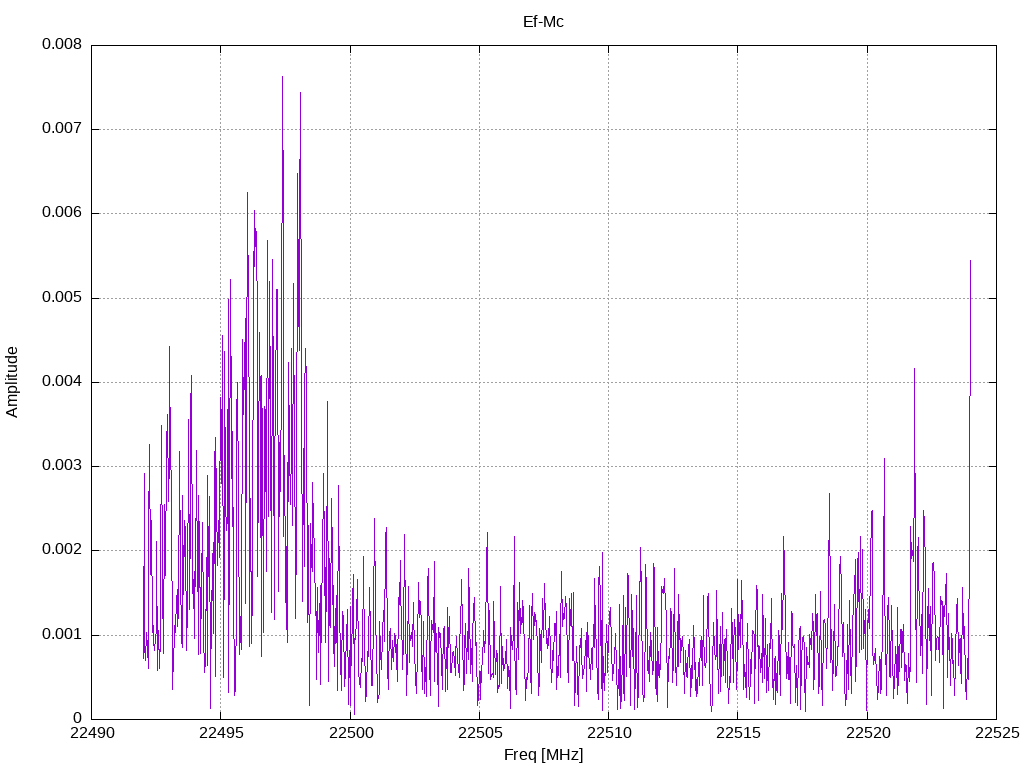Click the Amplitude axis label
The width and height of the screenshot is (1024, 768).
12,382
